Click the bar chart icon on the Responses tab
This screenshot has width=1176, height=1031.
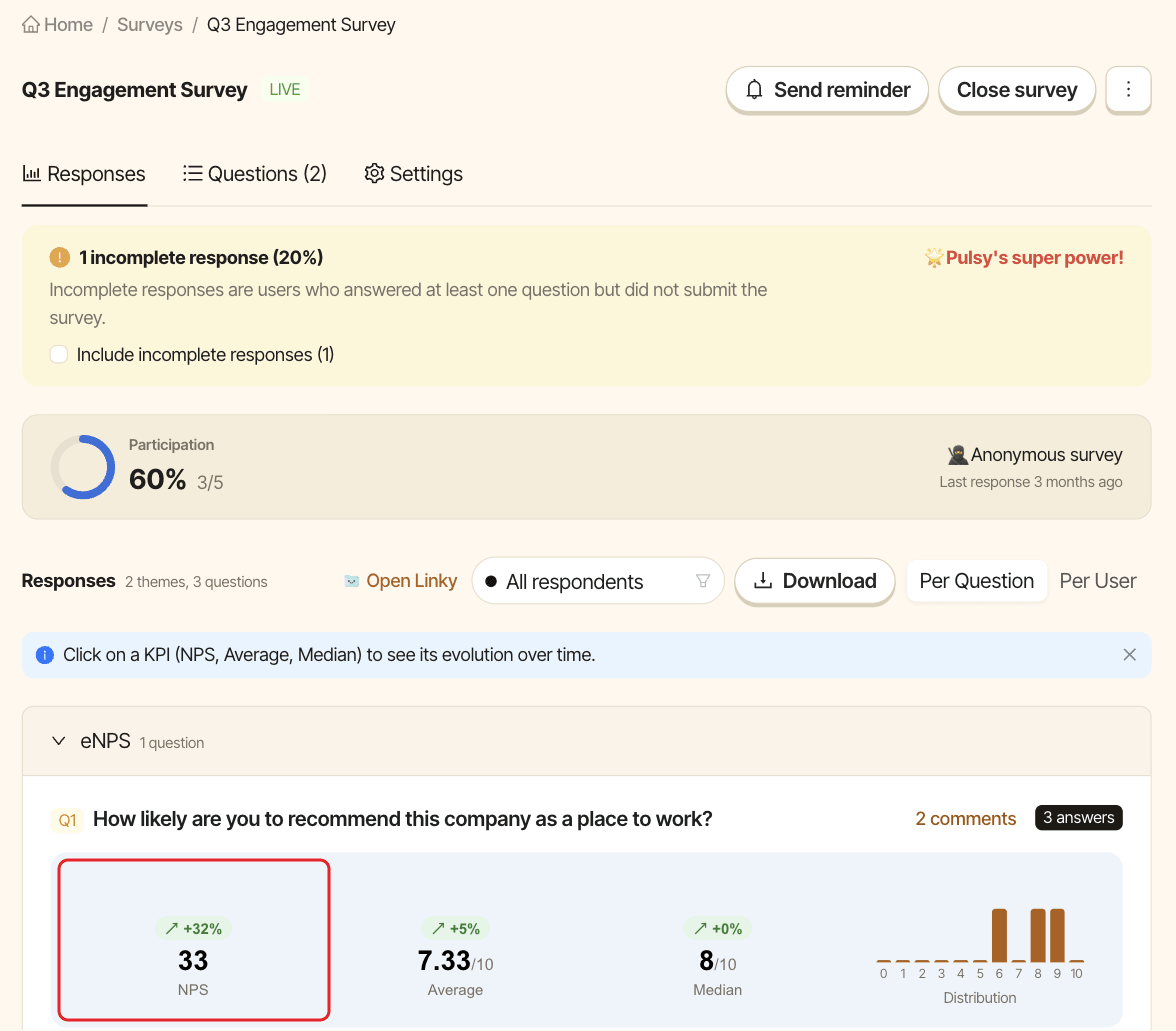32,173
